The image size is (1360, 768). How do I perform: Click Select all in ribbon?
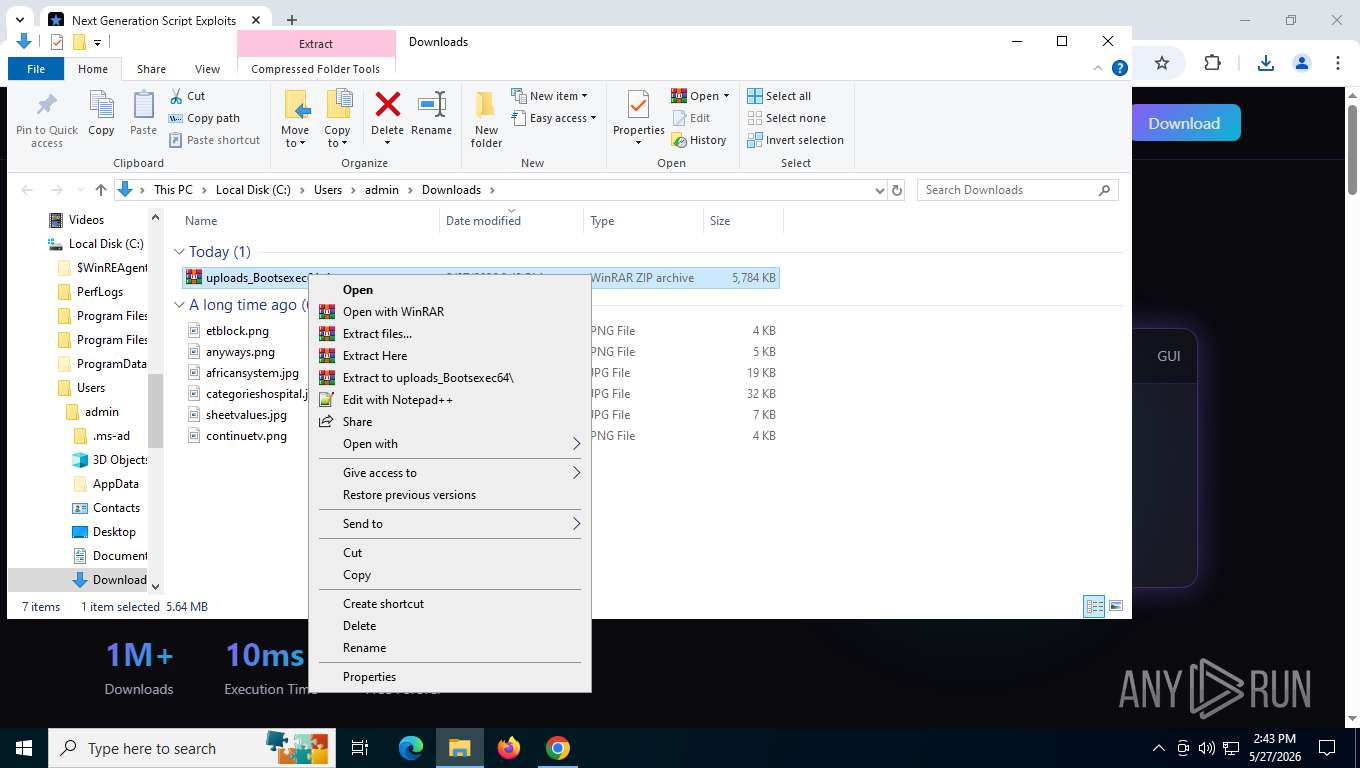click(779, 96)
